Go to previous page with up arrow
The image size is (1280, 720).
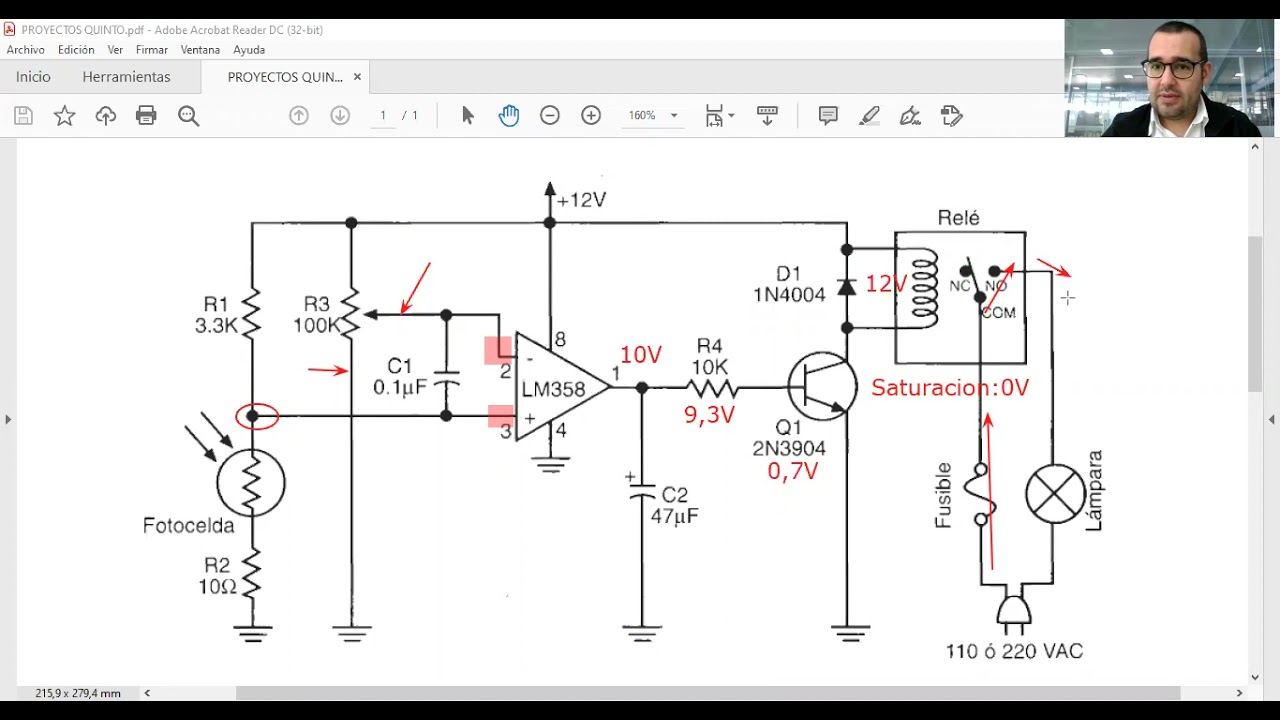coord(299,116)
